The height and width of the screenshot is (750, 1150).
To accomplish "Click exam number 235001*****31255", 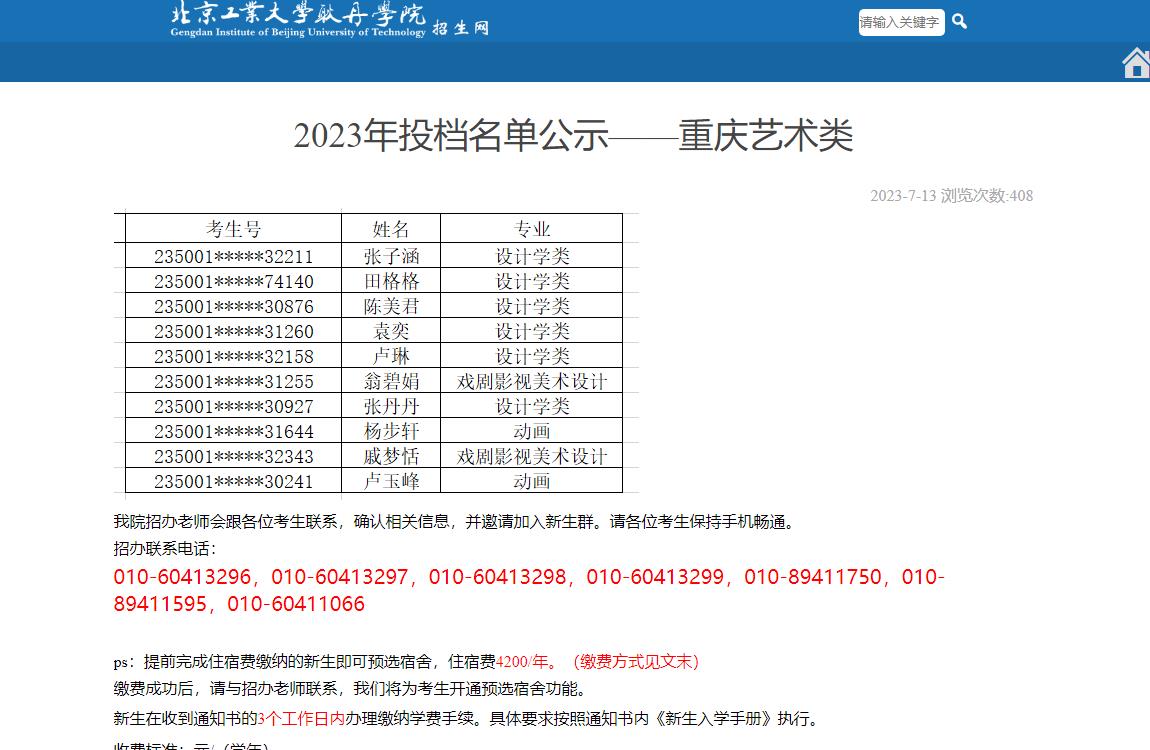I will point(233,381).
